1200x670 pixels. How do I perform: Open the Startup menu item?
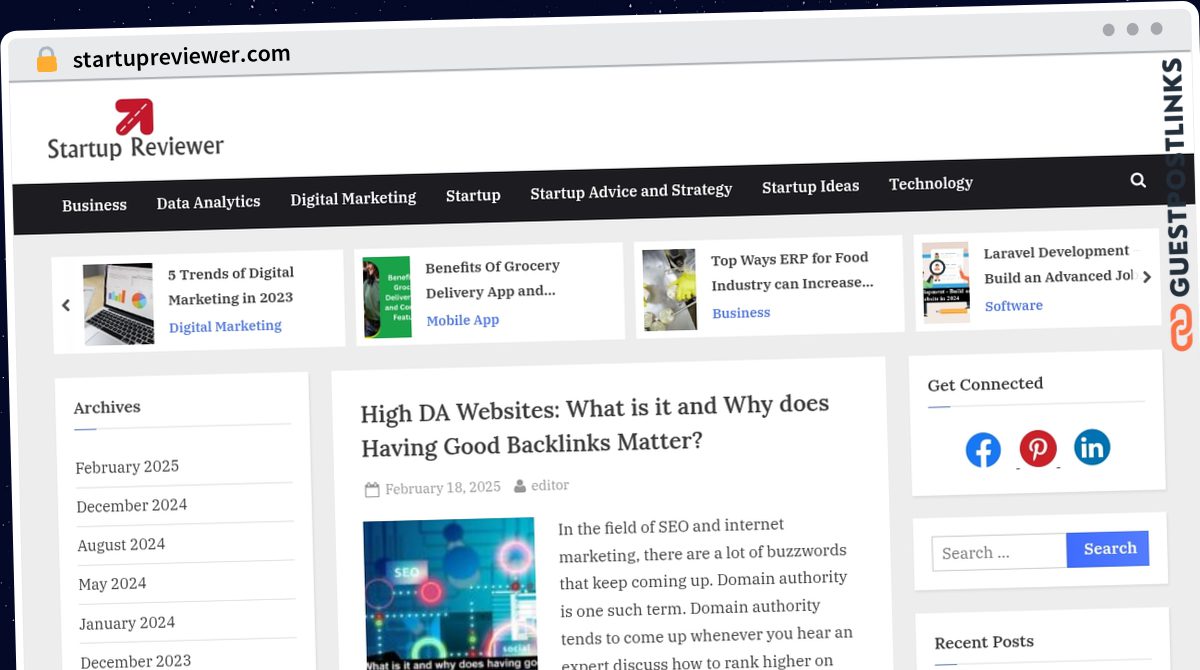coord(473,195)
